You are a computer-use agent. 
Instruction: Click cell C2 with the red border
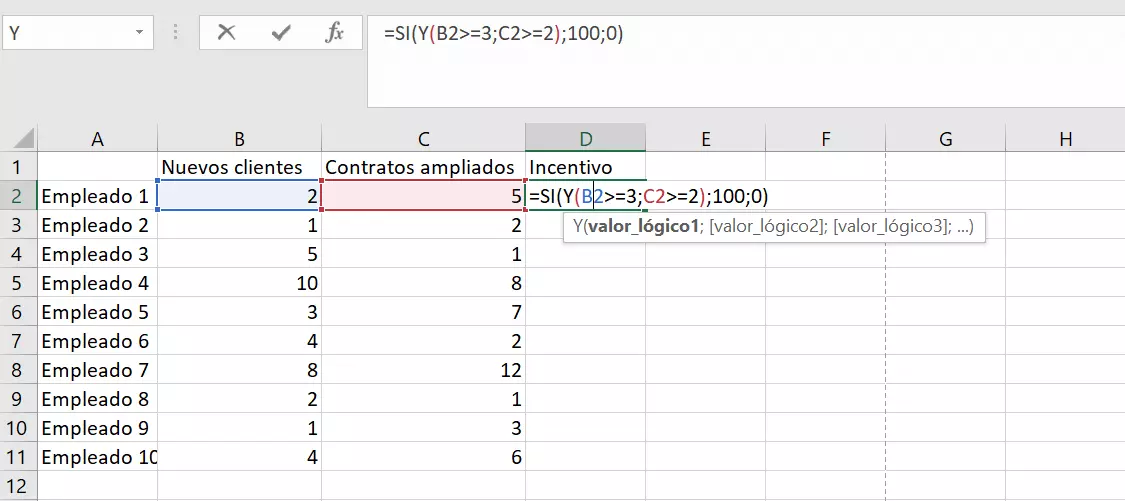pos(423,196)
